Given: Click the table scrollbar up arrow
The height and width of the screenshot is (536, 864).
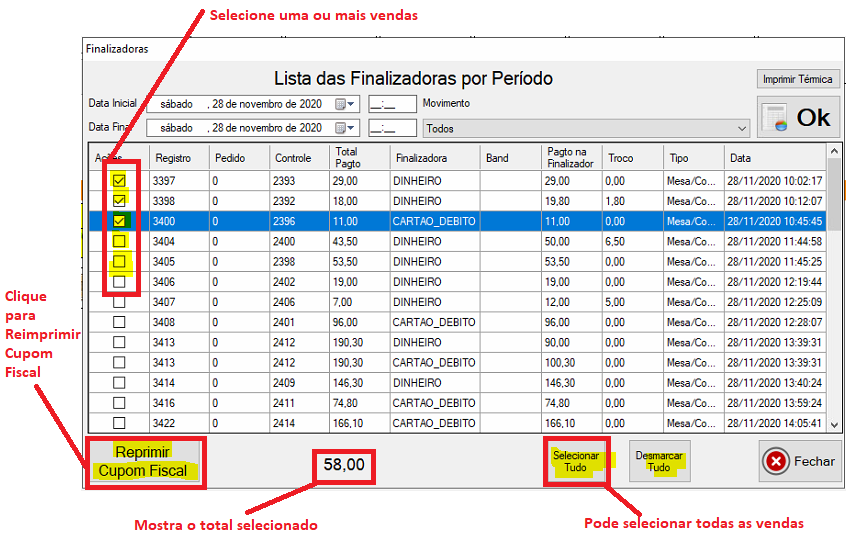Looking at the screenshot, I should click(x=834, y=151).
